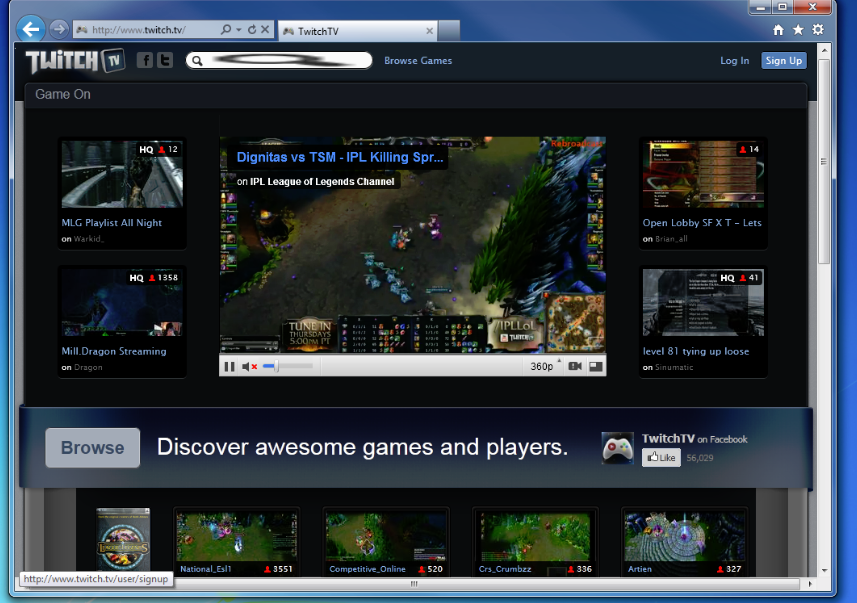Open the Competitive_Online stream thumbnail
The image size is (857, 603).
386,536
